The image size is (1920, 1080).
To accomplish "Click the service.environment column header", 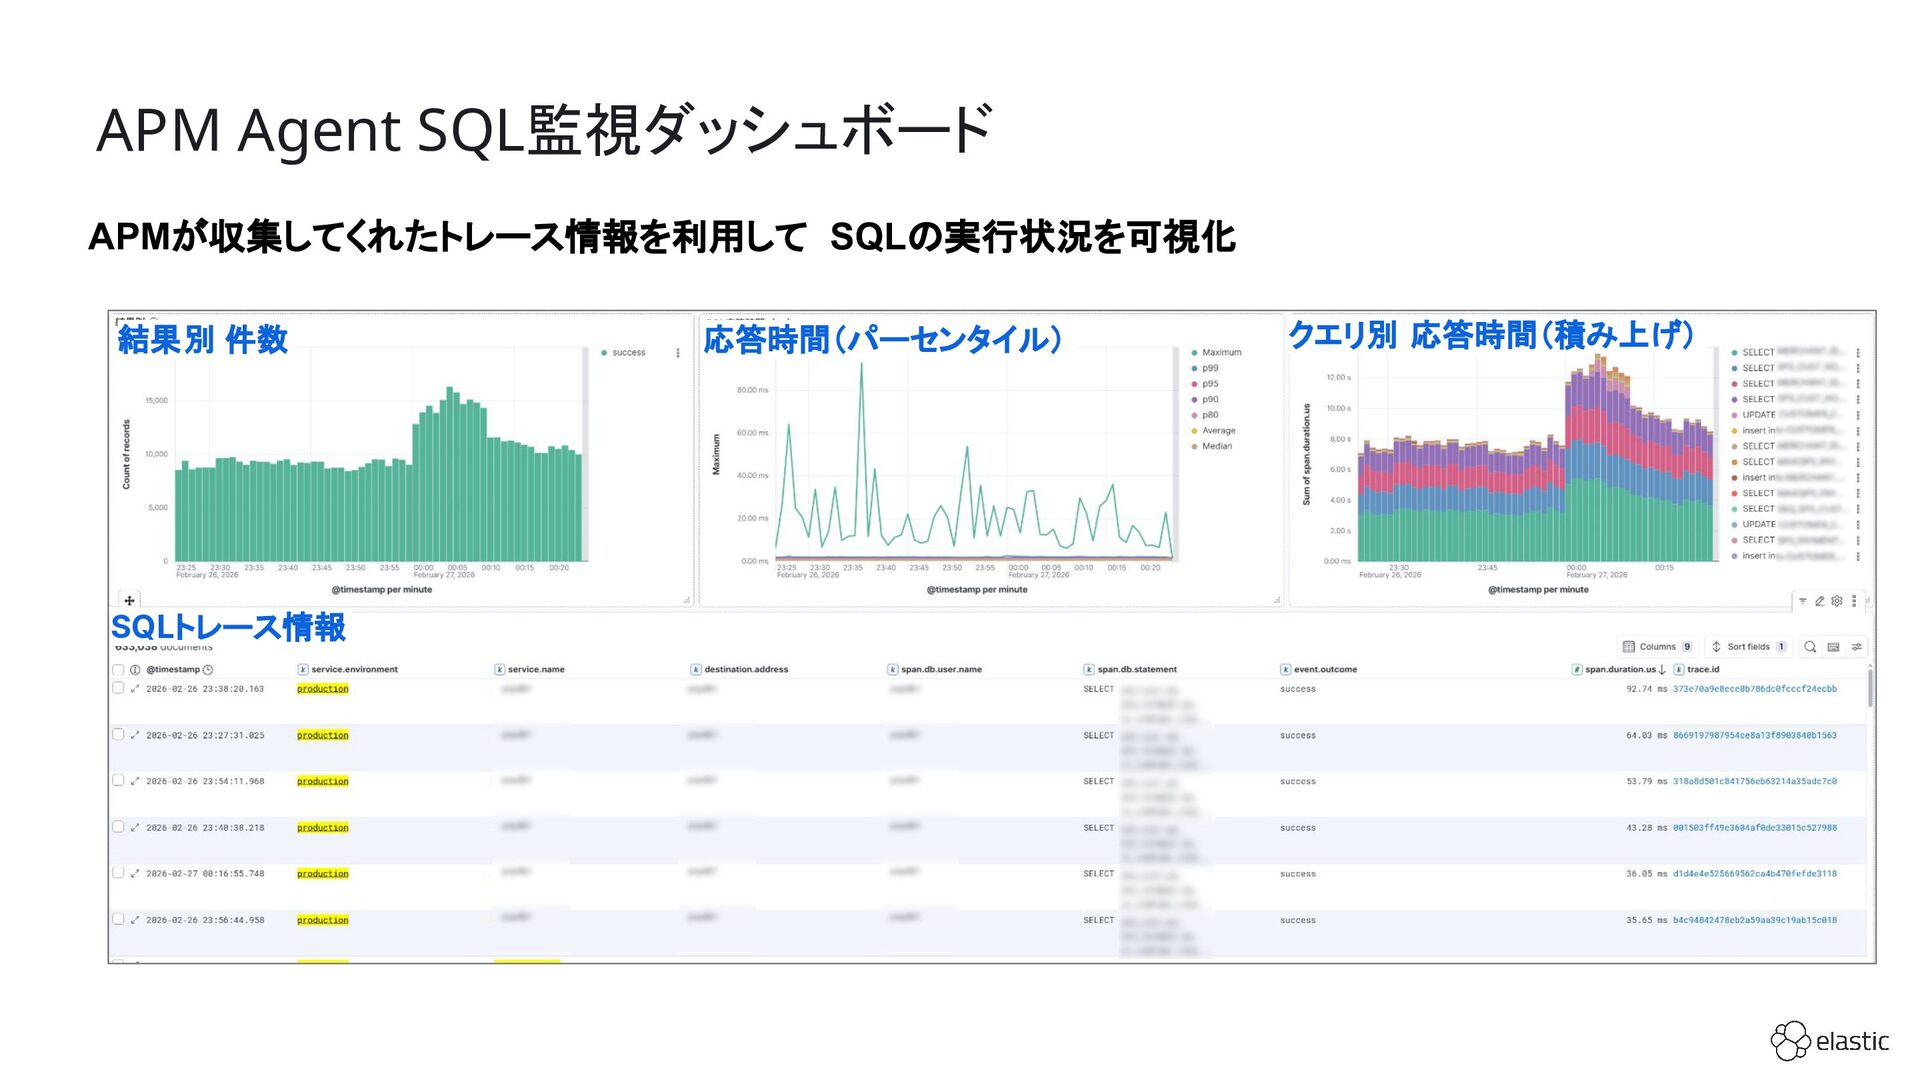I will click(354, 670).
